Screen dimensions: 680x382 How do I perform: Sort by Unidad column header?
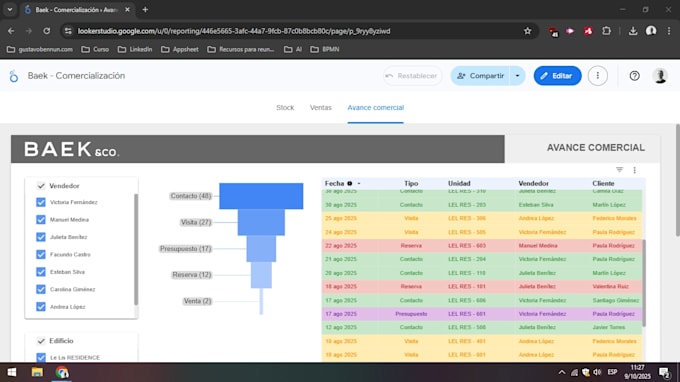[x=459, y=183]
